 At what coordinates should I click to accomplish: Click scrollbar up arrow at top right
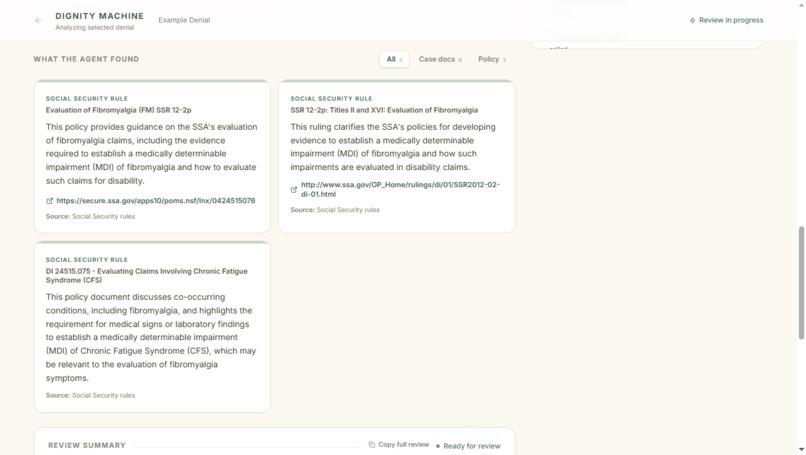click(801, 4)
